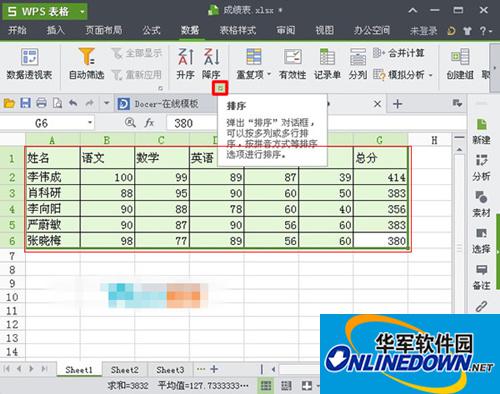Open 分析 panel in right sidebar

click(x=481, y=168)
